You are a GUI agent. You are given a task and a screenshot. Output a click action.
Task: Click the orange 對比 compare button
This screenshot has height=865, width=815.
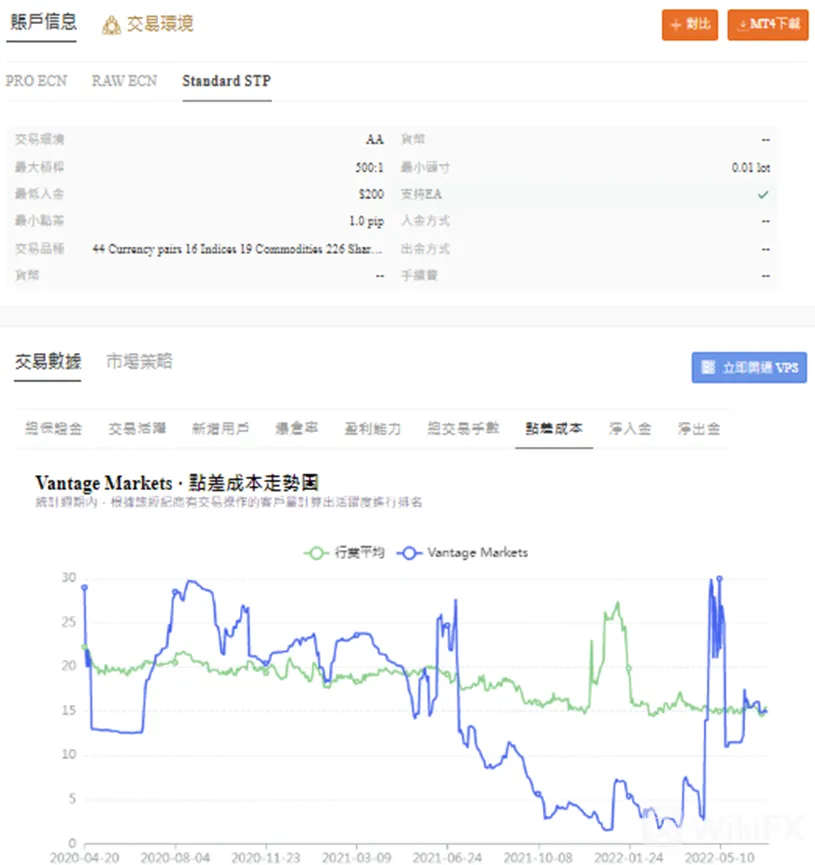click(690, 24)
